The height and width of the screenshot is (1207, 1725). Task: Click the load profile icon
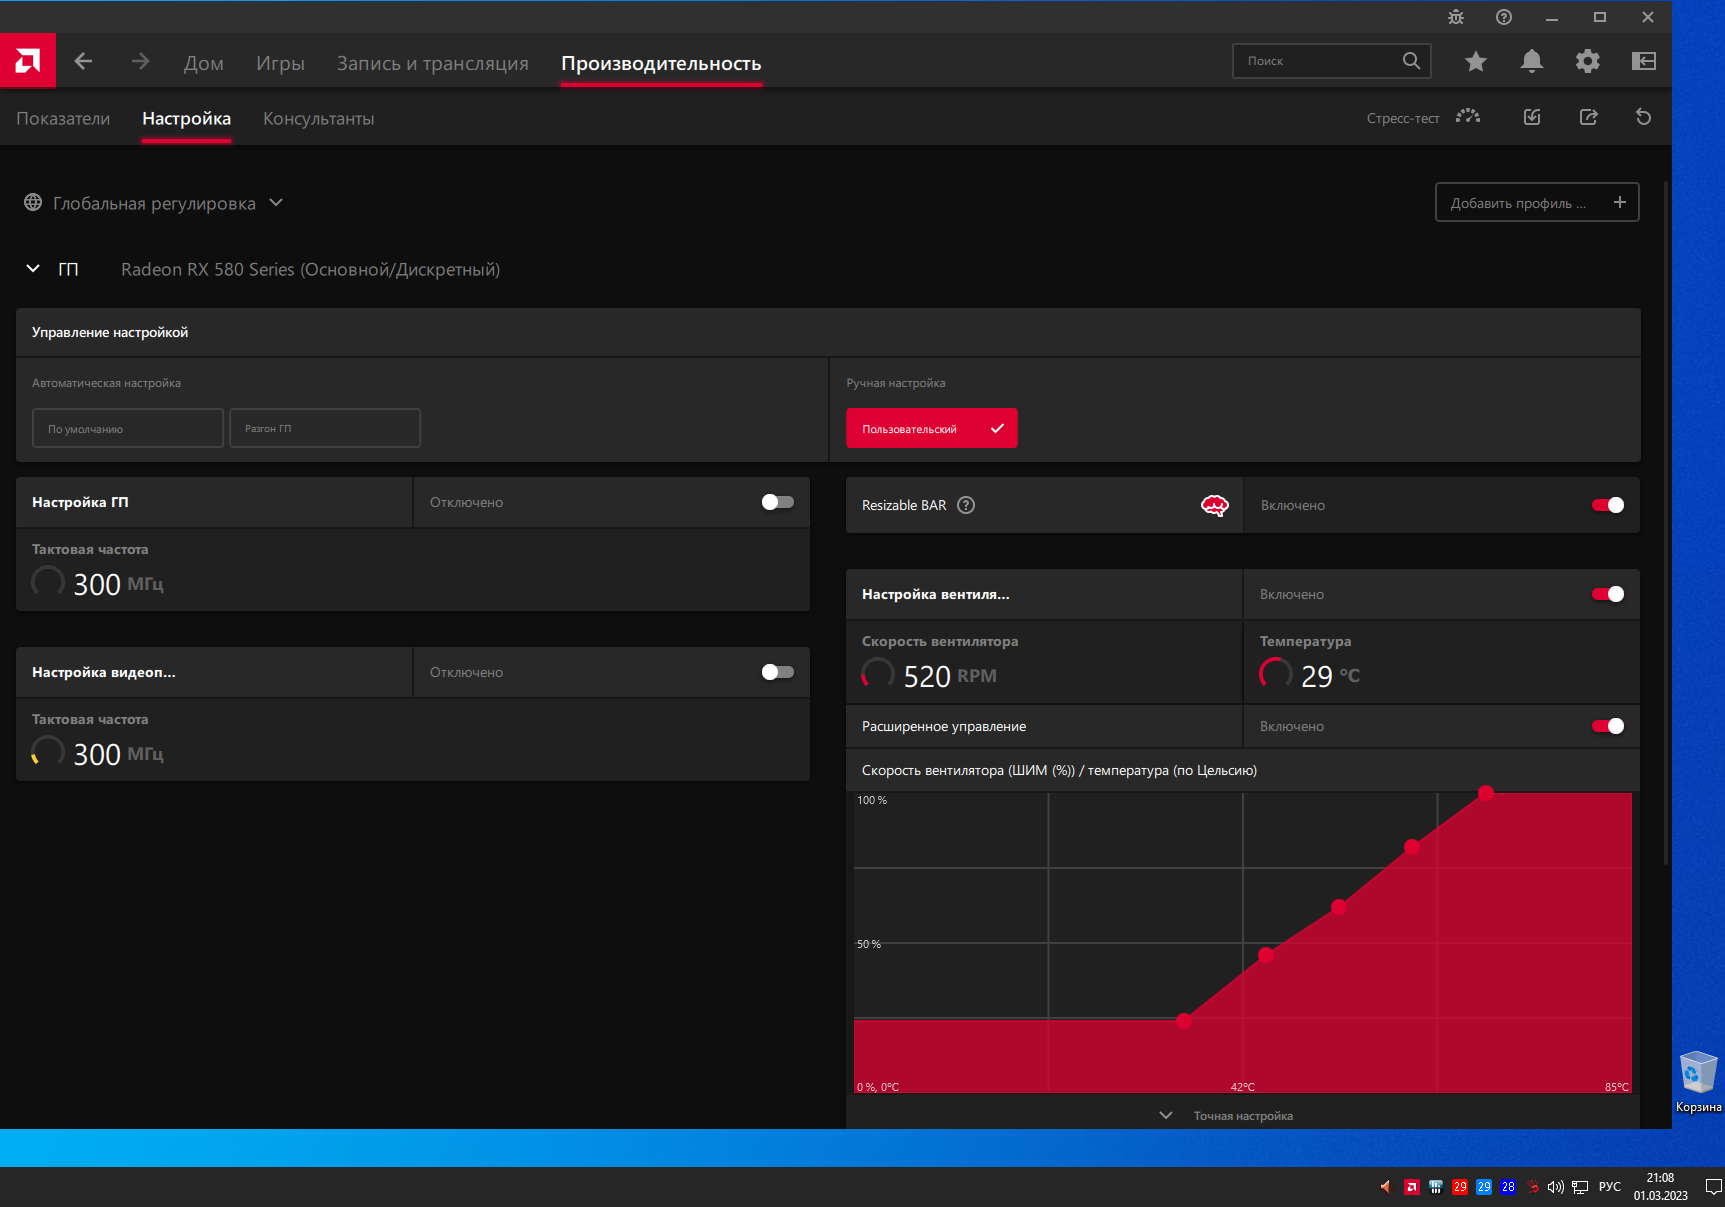click(x=1532, y=117)
